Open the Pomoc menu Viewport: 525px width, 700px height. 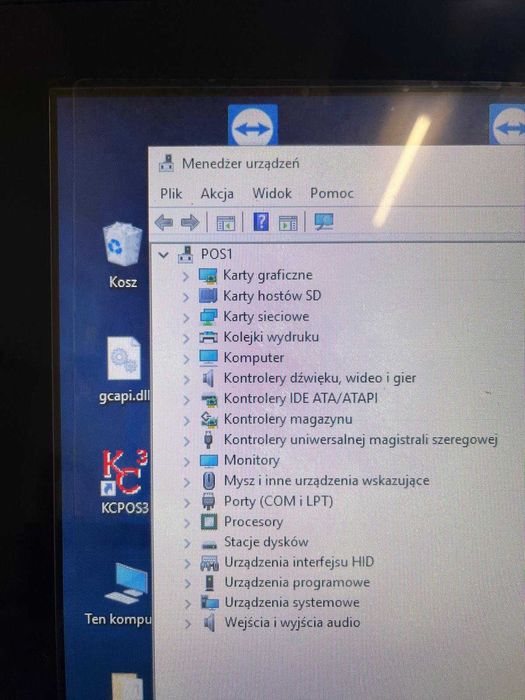[332, 193]
